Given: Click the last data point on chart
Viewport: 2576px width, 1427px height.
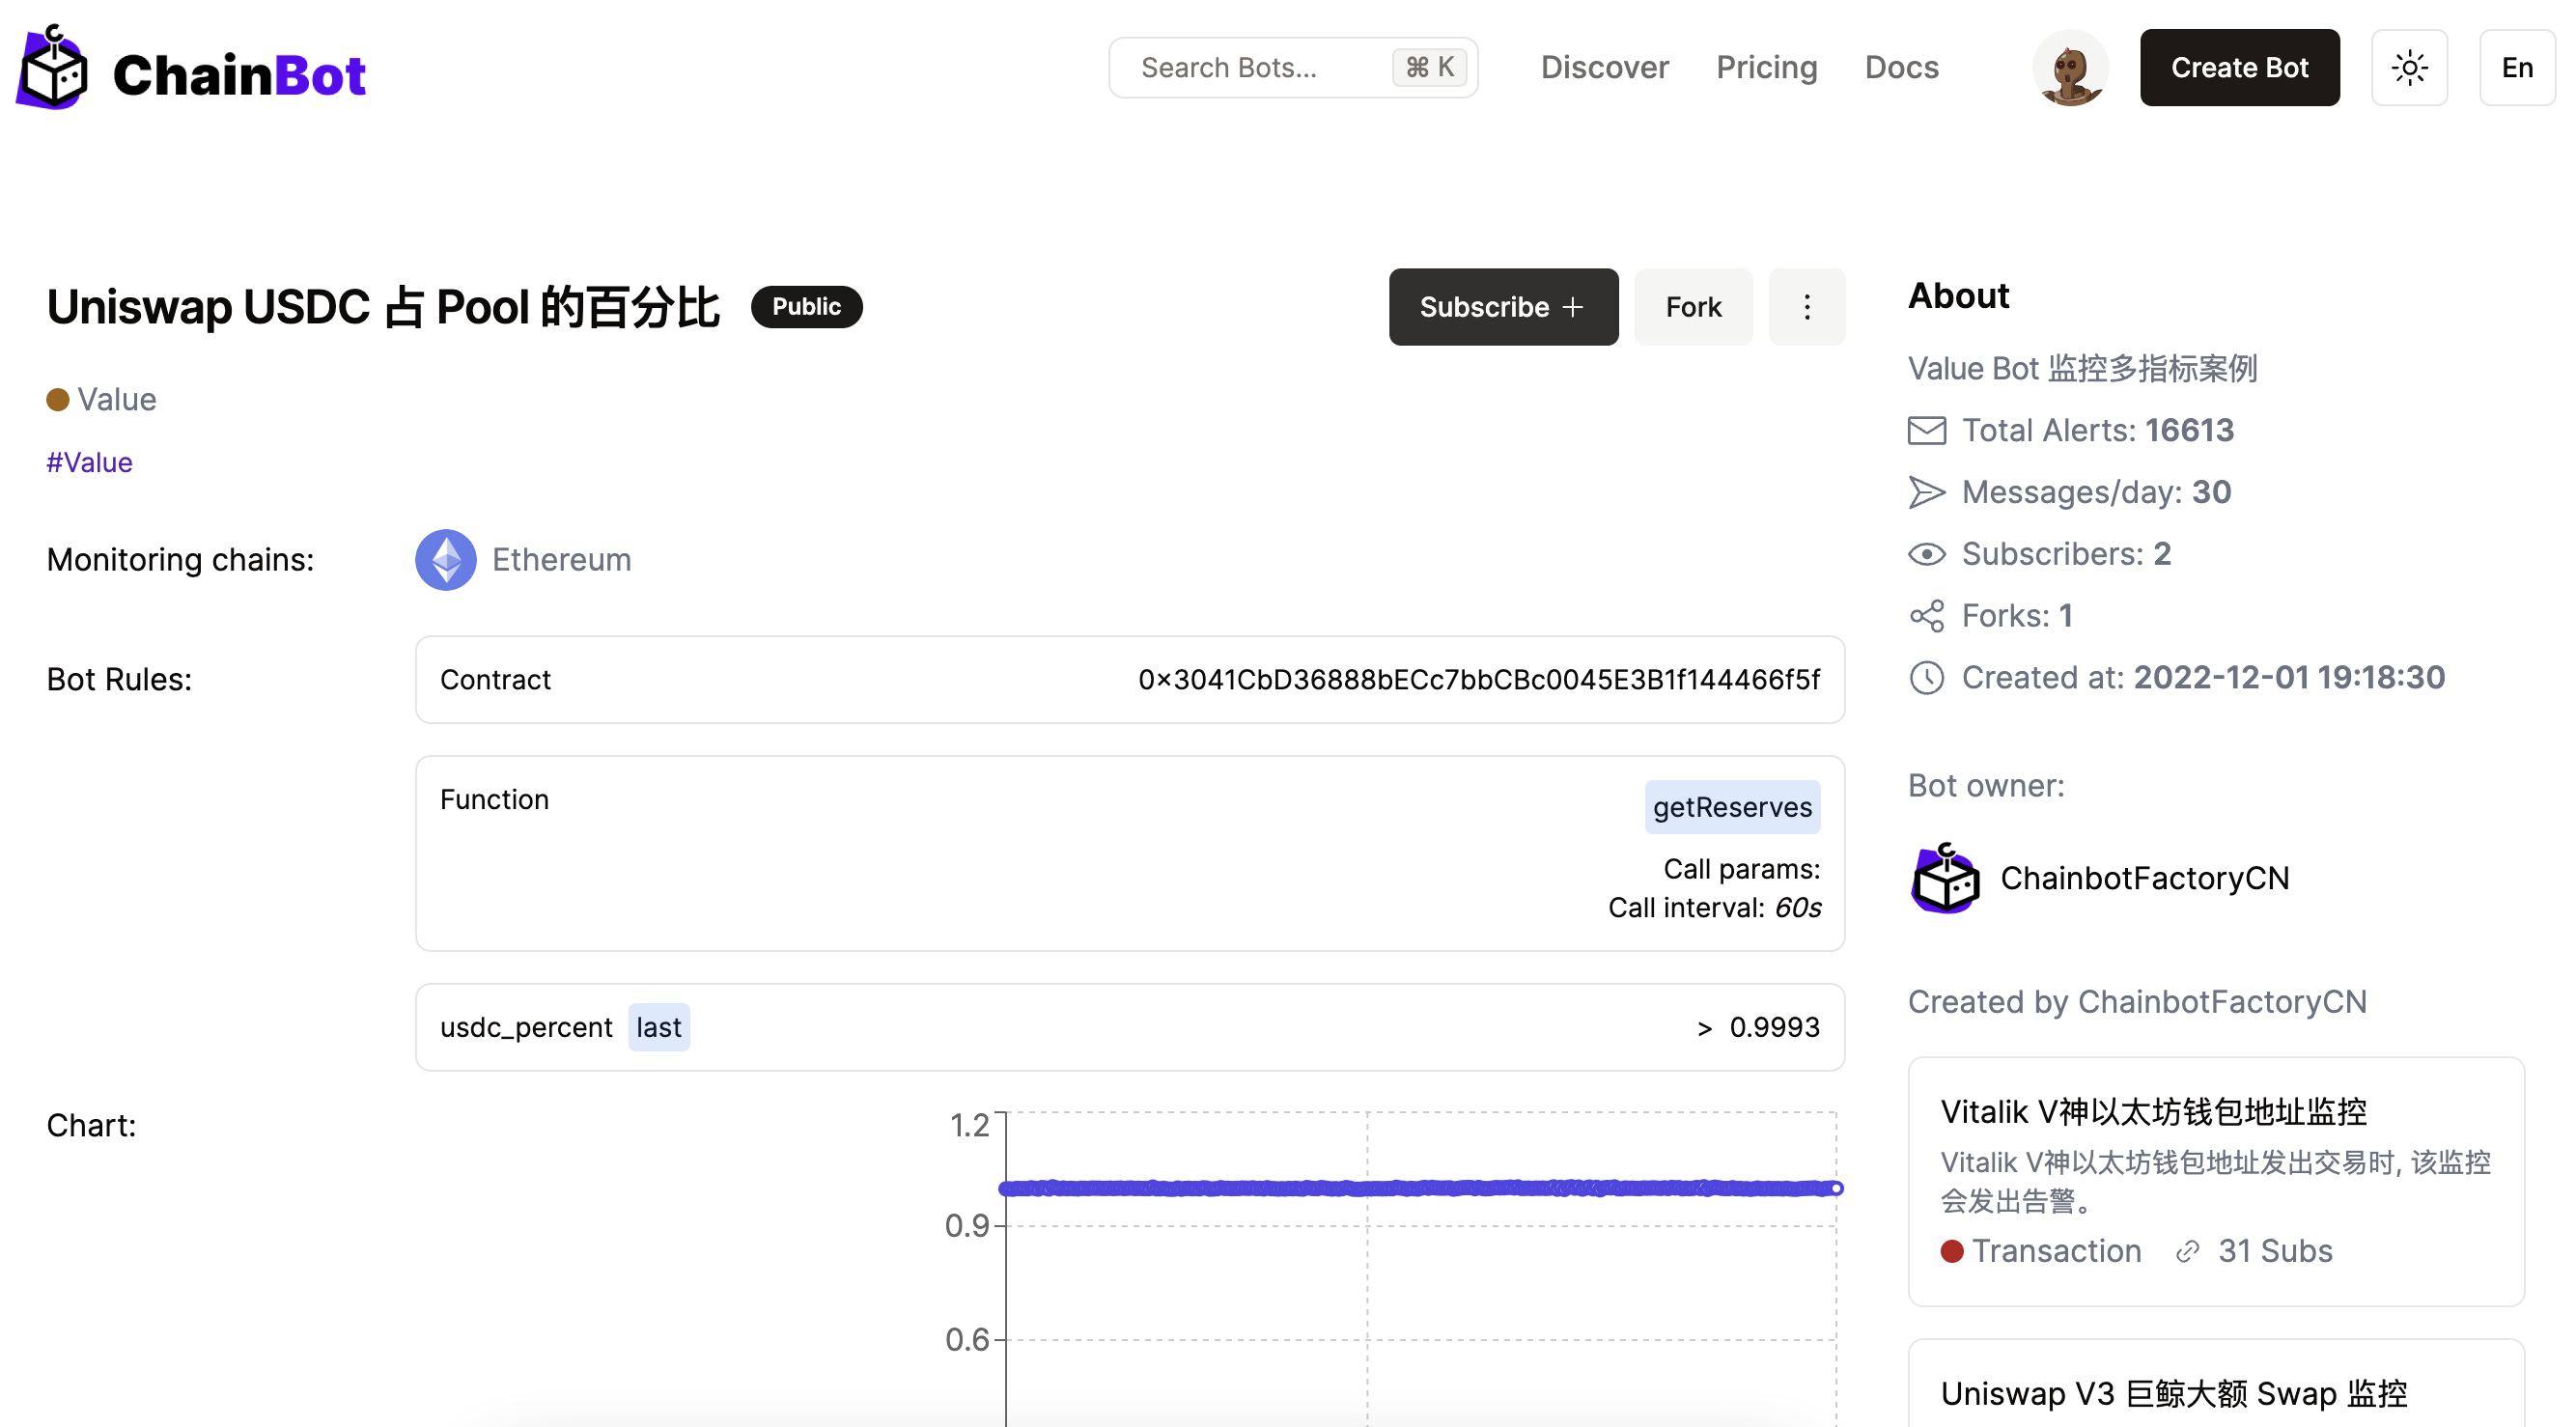Looking at the screenshot, I should (x=1835, y=1188).
